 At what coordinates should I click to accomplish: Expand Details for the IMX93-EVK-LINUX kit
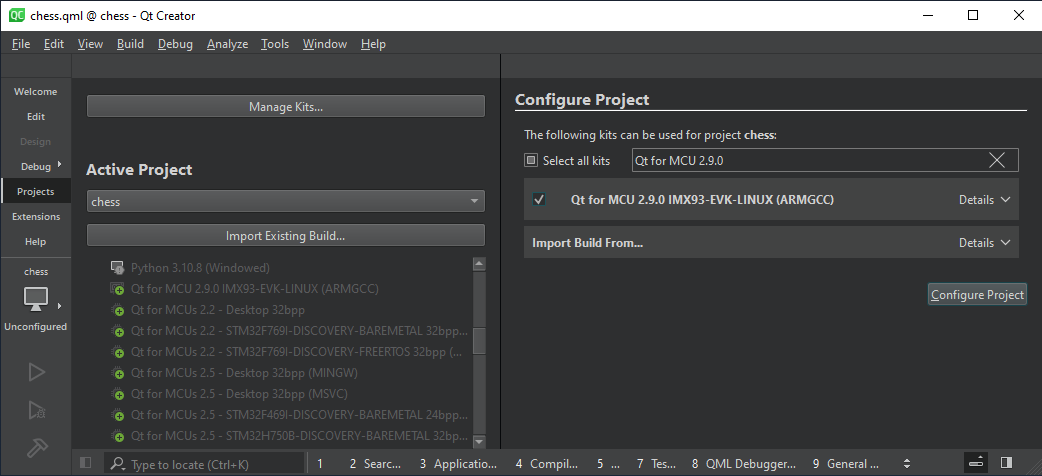[984, 200]
